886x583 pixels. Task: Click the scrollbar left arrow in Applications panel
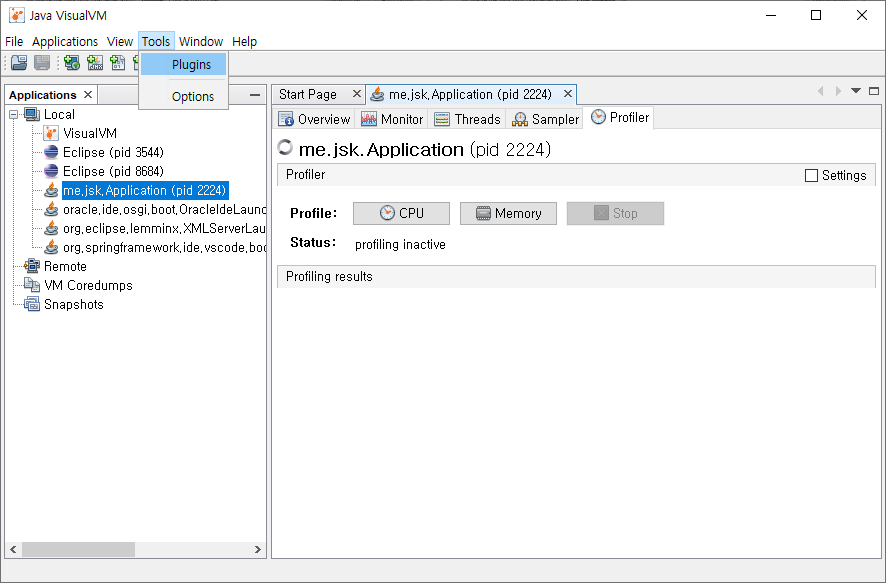pos(13,549)
